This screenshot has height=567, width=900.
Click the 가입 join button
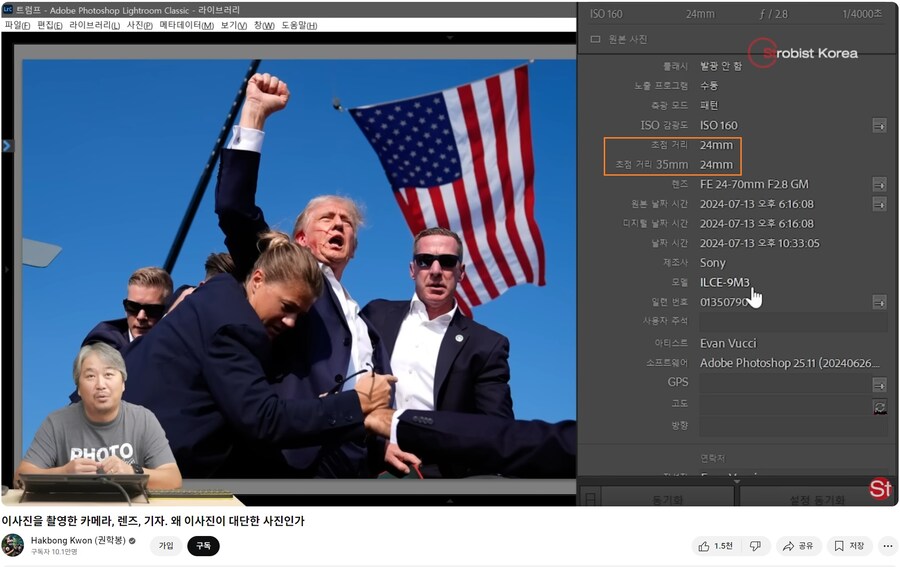(166, 546)
